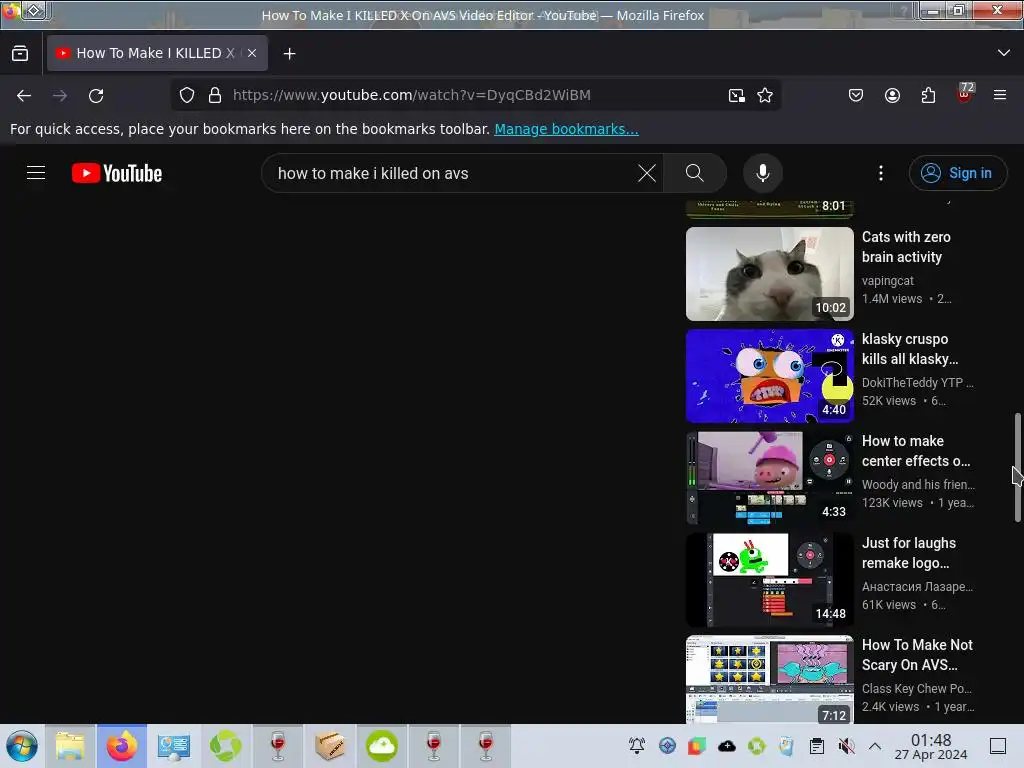Click the Woody and his friends channel name
The height and width of the screenshot is (768, 1024).
pos(918,485)
